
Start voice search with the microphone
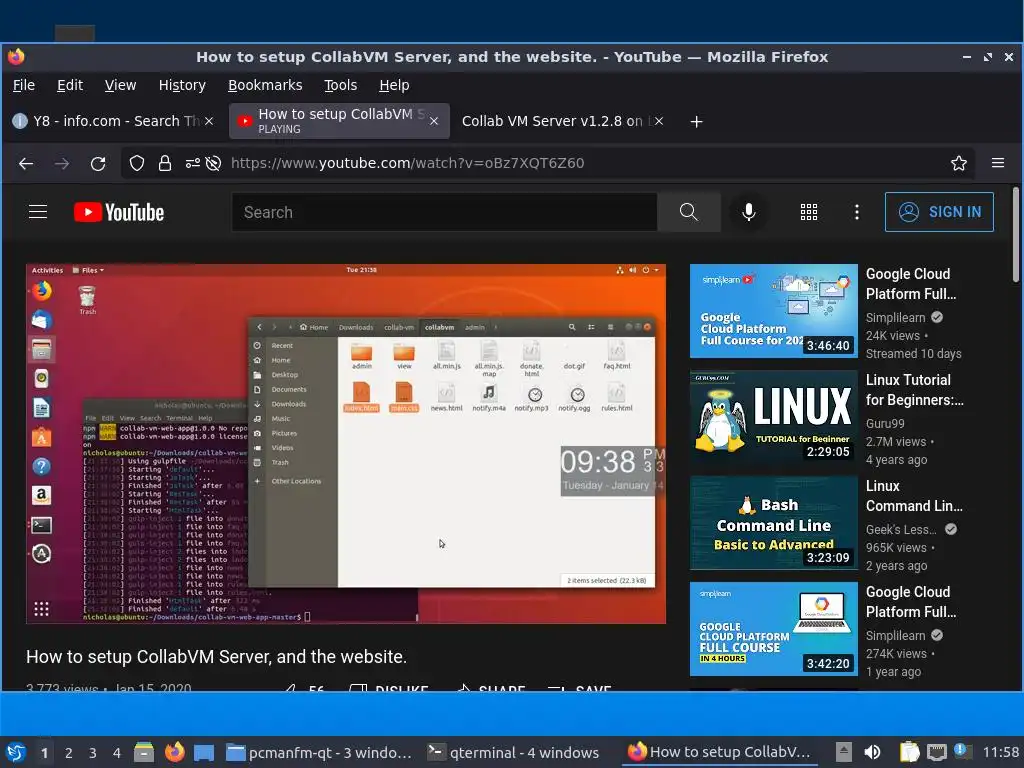click(x=749, y=212)
